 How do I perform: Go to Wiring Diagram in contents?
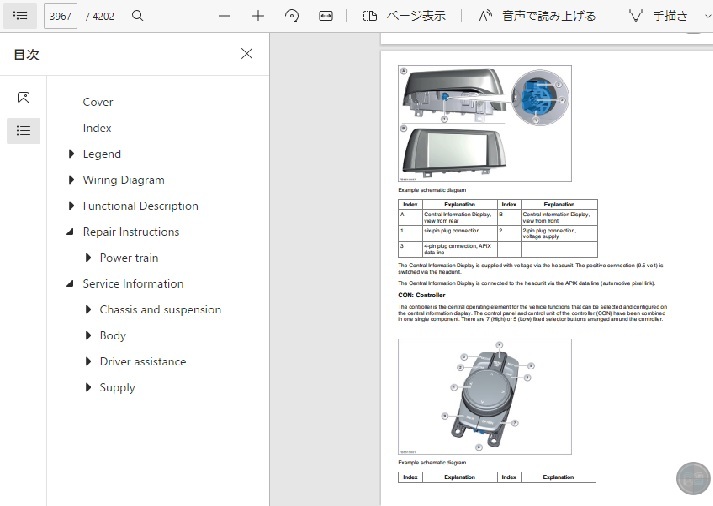tap(123, 180)
